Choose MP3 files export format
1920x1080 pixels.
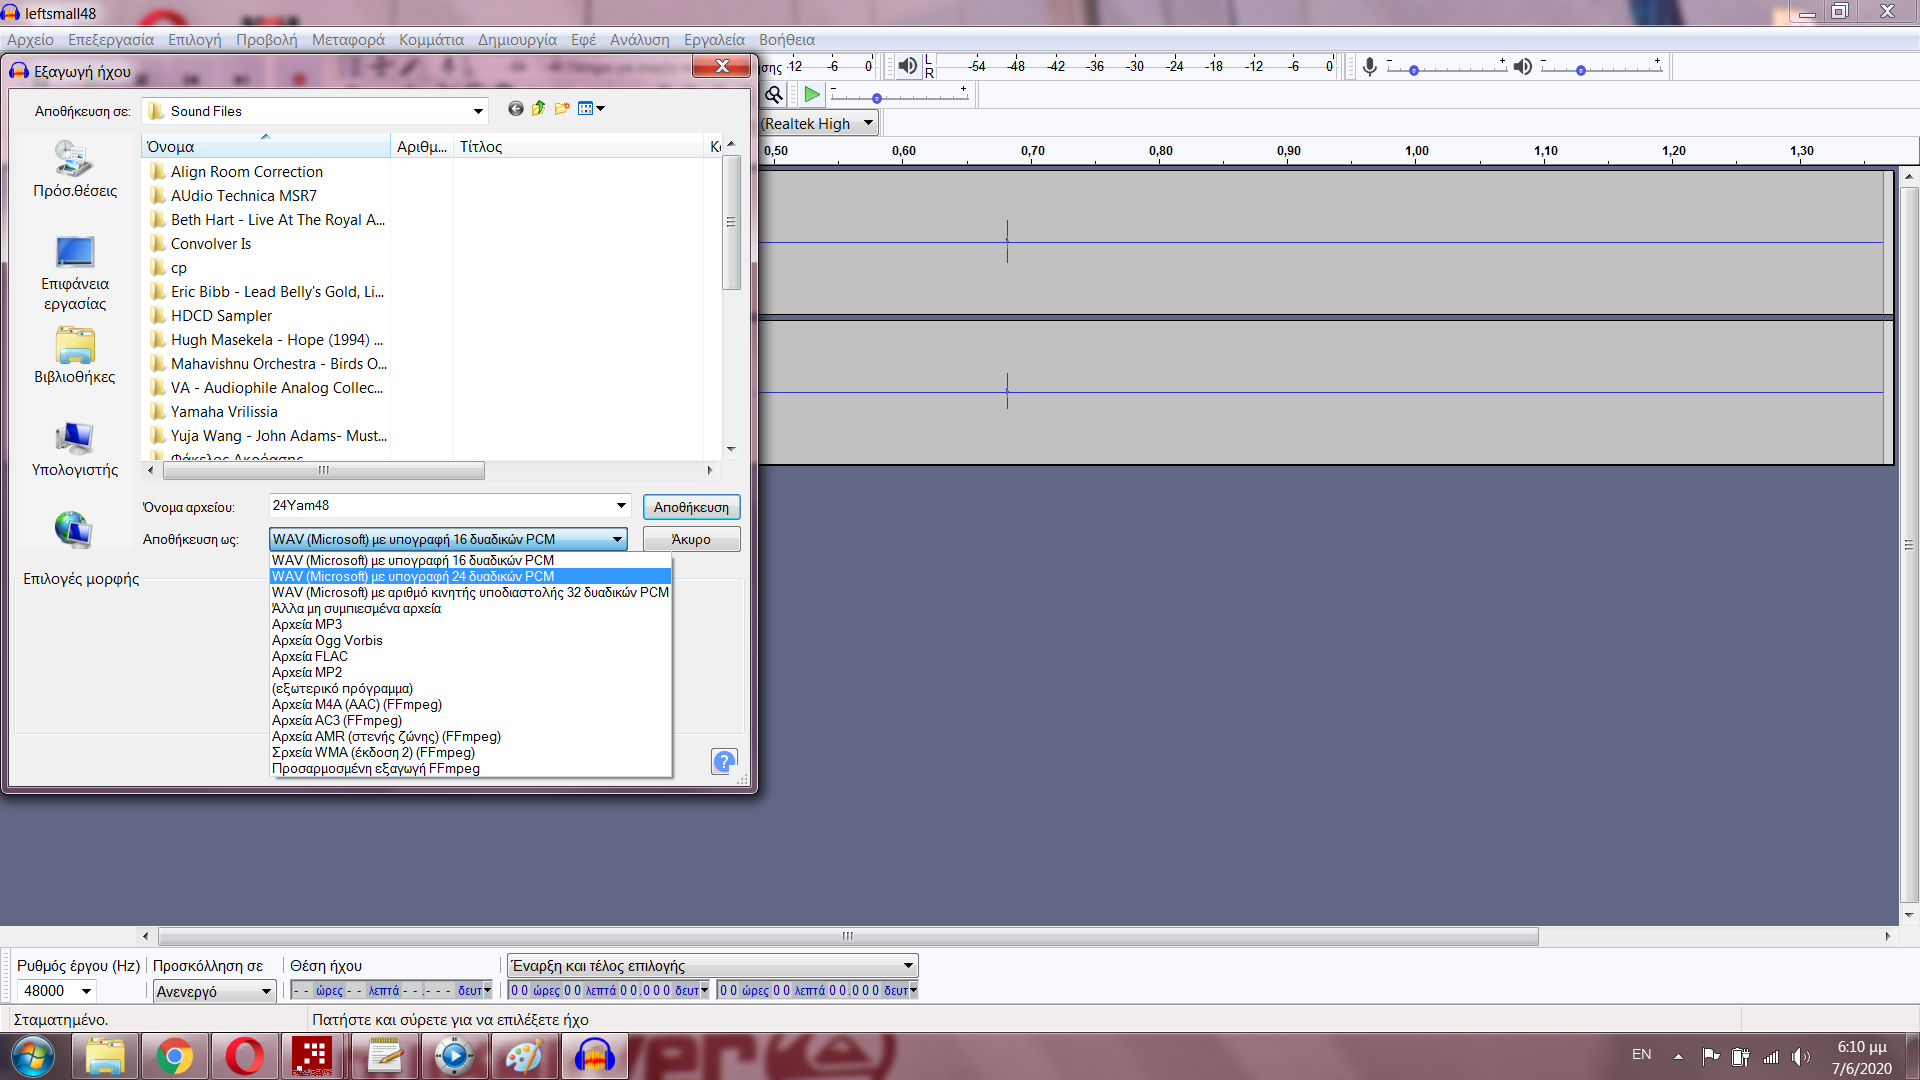[x=470, y=624]
